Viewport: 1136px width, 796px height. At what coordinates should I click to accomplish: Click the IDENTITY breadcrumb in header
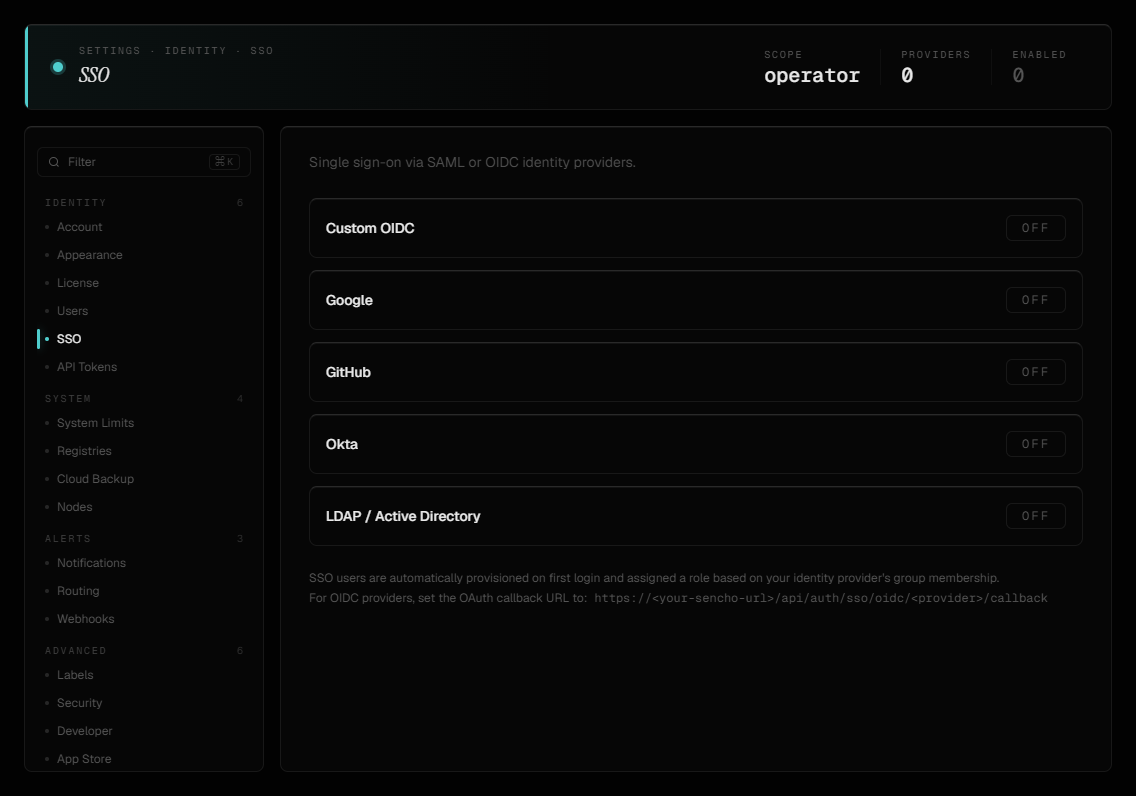coord(196,51)
